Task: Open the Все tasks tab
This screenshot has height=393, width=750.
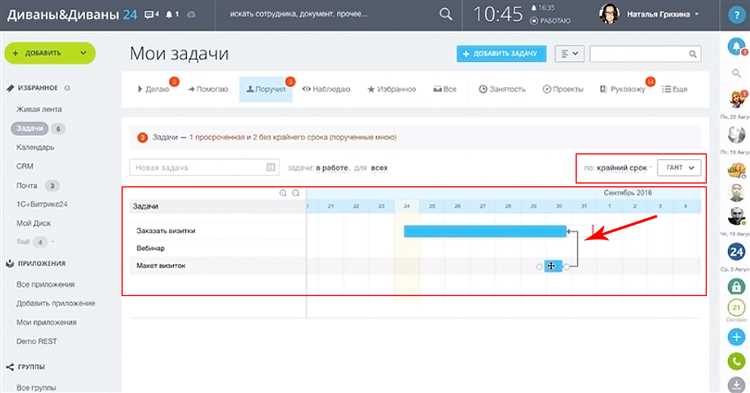Action: [x=445, y=89]
